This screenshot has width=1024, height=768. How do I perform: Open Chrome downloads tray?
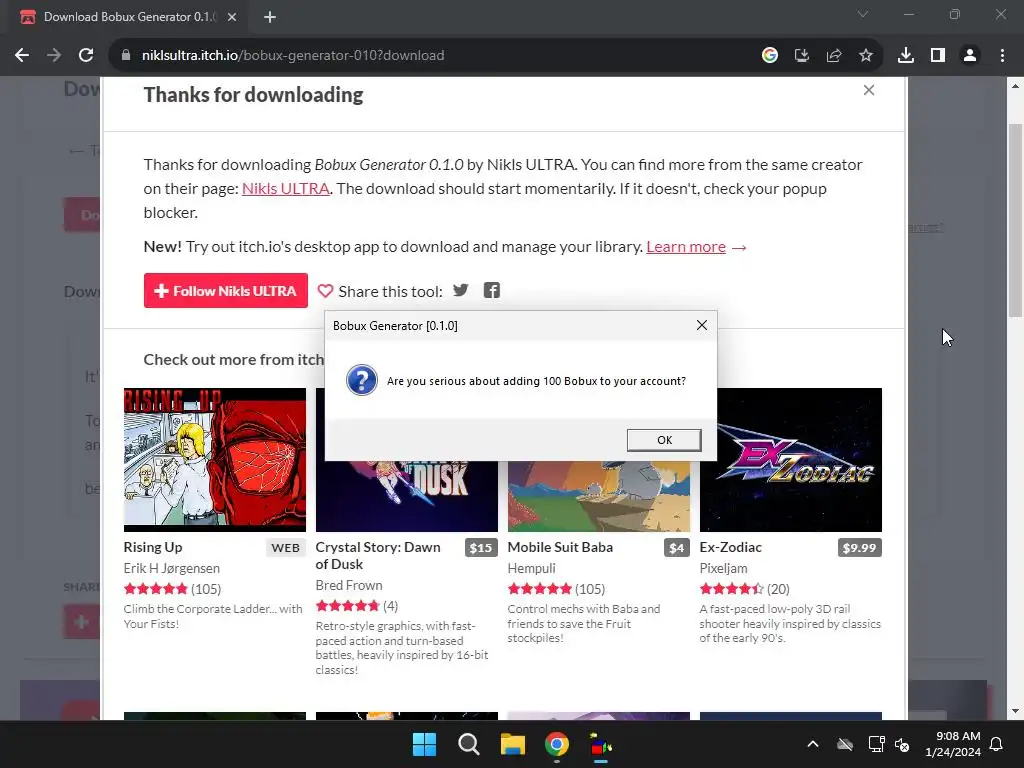tap(906, 56)
